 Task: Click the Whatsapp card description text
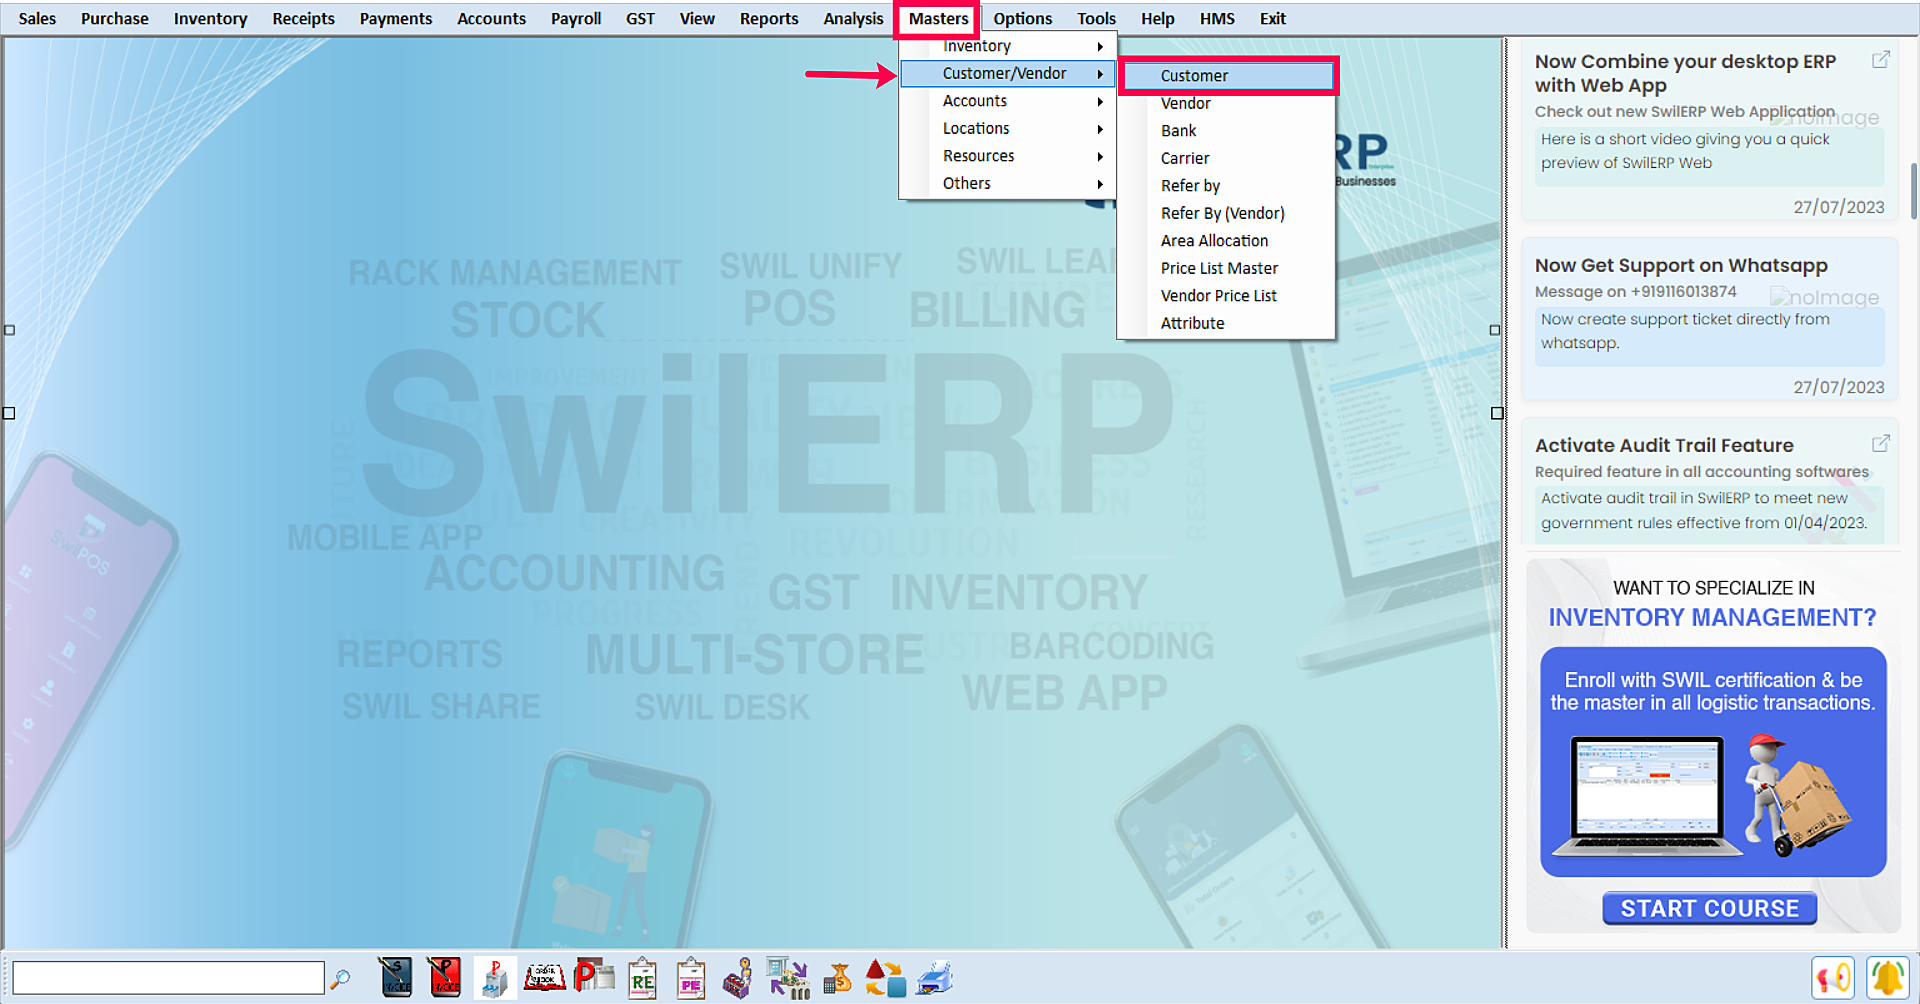(1685, 331)
